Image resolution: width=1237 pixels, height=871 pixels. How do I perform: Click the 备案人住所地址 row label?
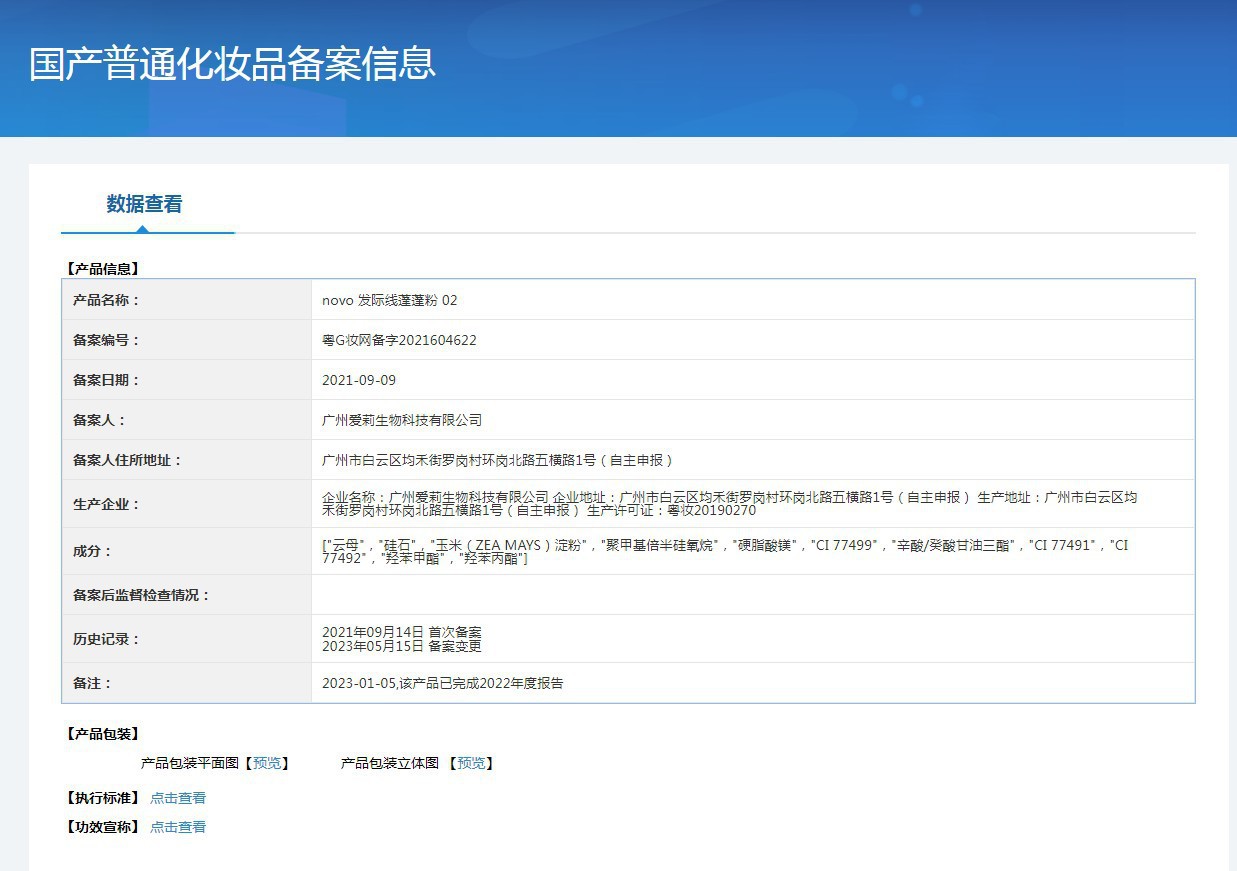coord(128,460)
